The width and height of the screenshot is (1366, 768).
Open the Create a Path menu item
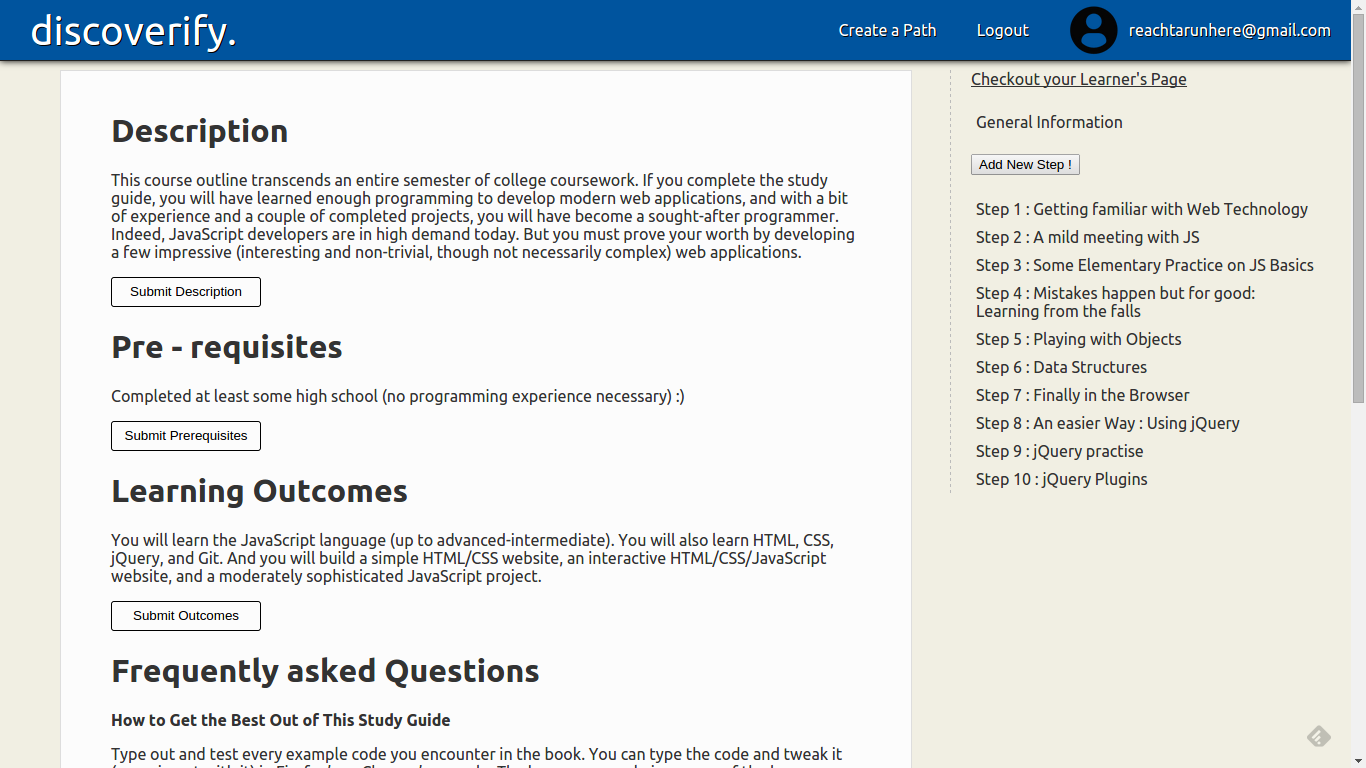887,30
